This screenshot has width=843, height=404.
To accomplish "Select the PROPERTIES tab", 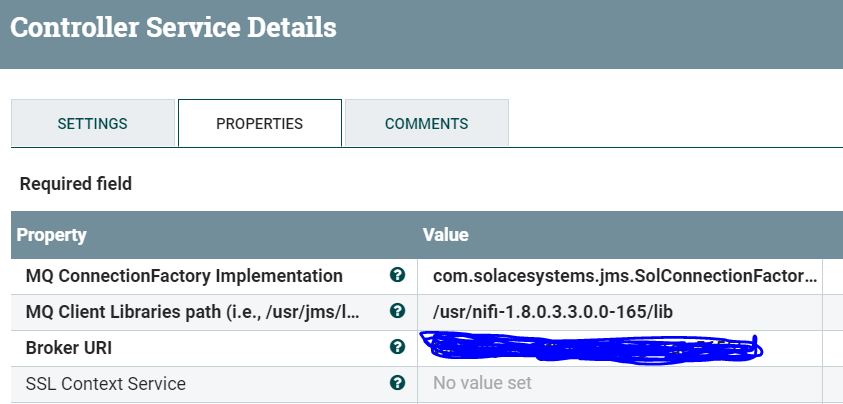I will tap(259, 124).
